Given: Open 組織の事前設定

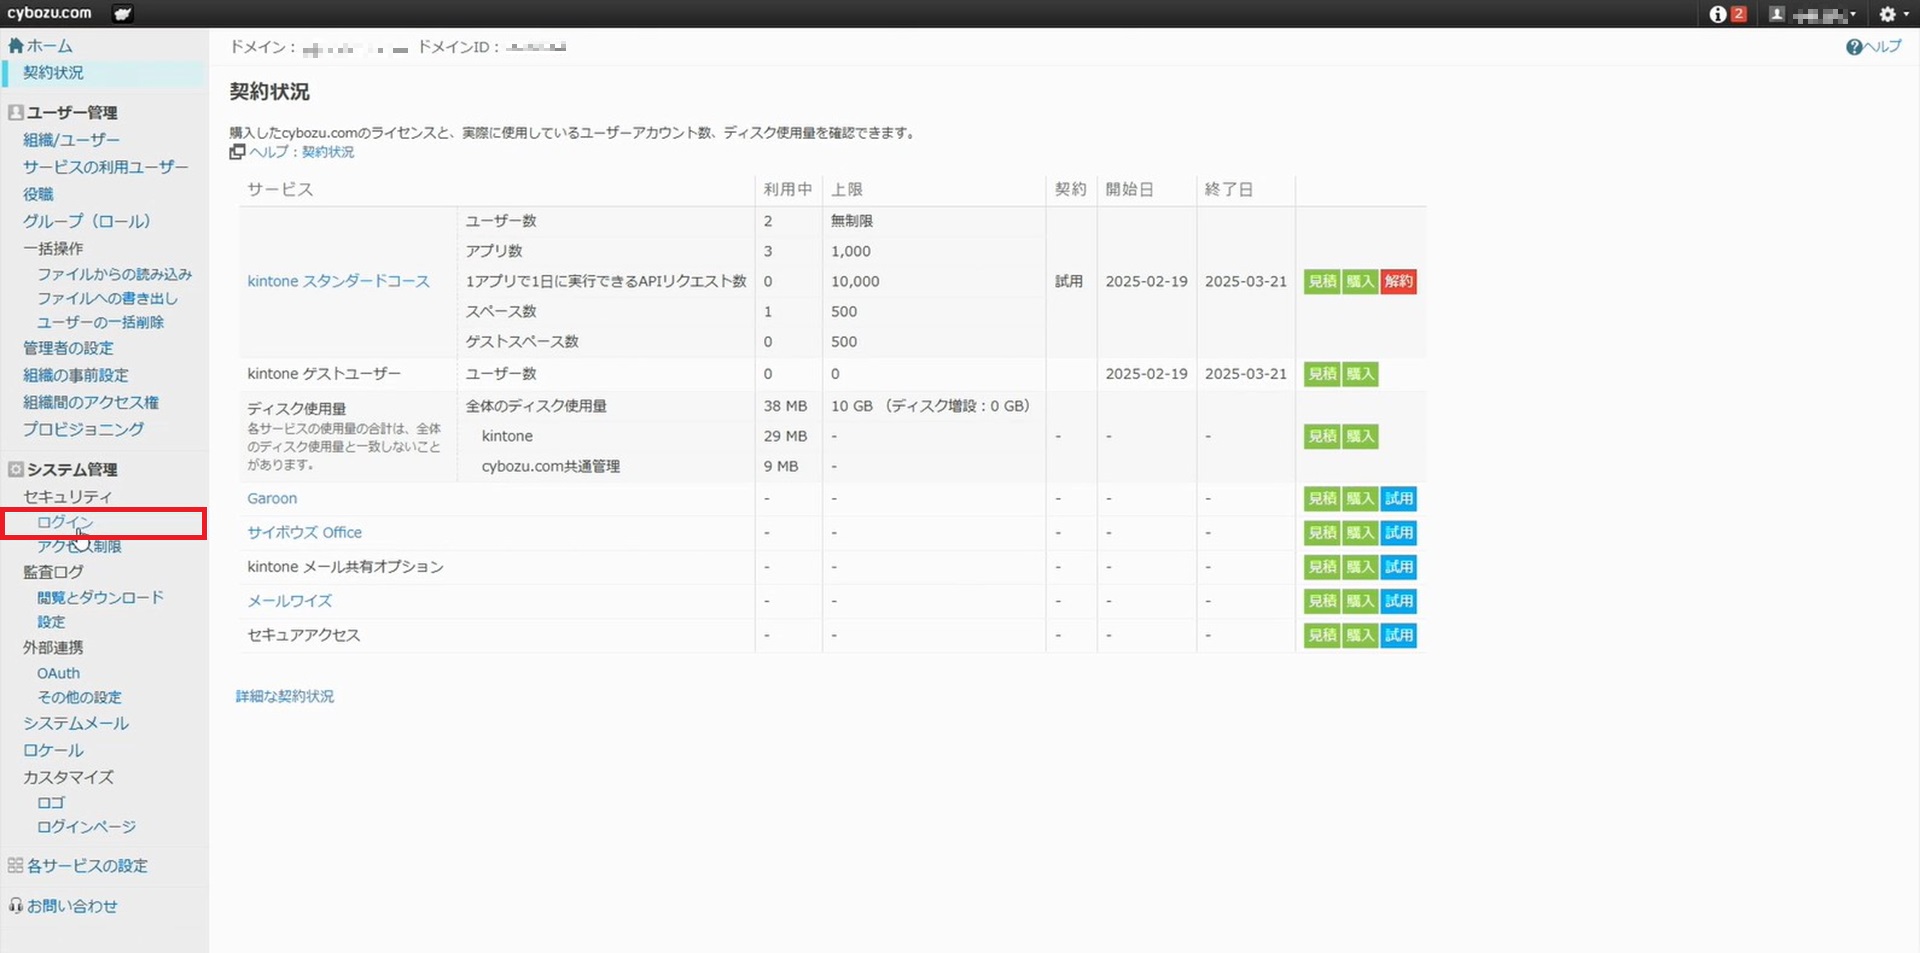Looking at the screenshot, I should (x=76, y=375).
